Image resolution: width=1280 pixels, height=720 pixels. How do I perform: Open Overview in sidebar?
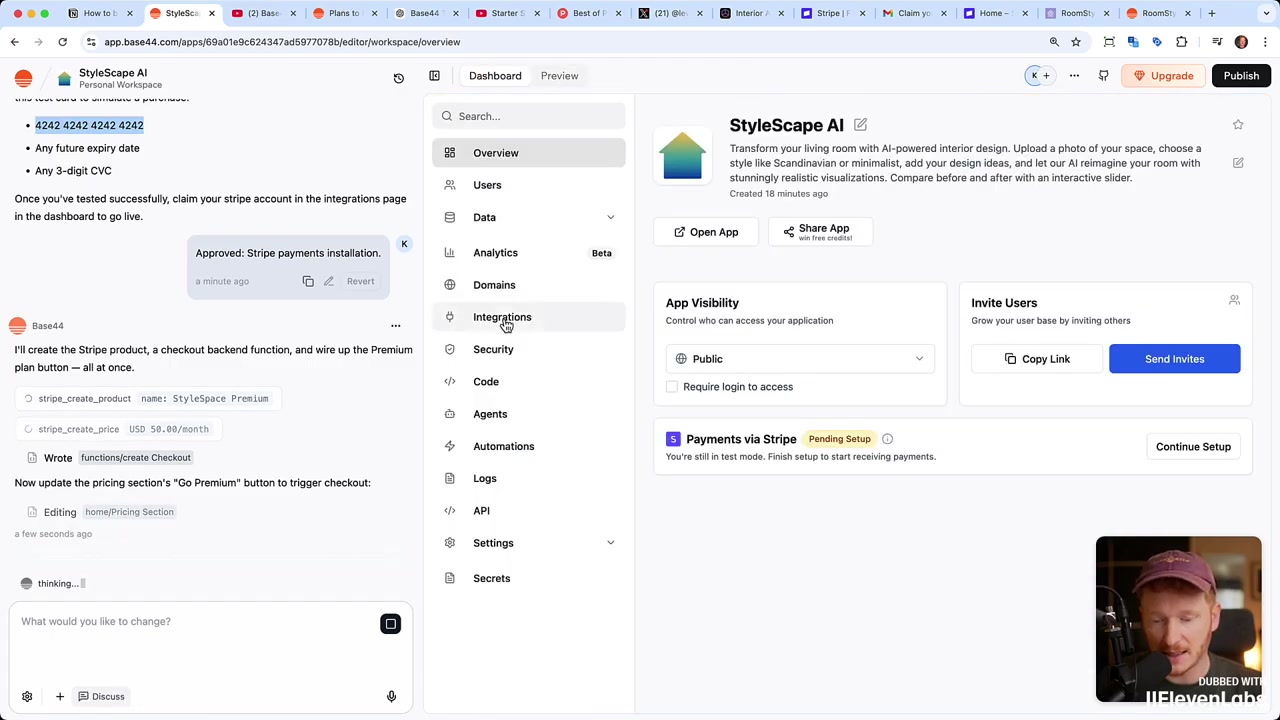(529, 153)
